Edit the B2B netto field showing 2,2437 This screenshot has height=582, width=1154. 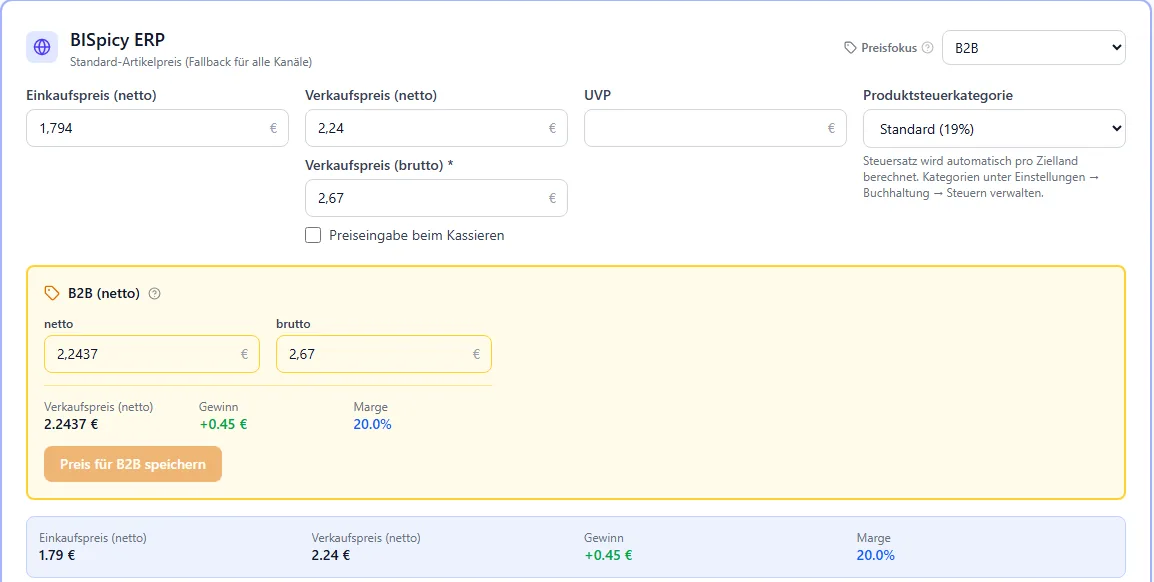152,354
